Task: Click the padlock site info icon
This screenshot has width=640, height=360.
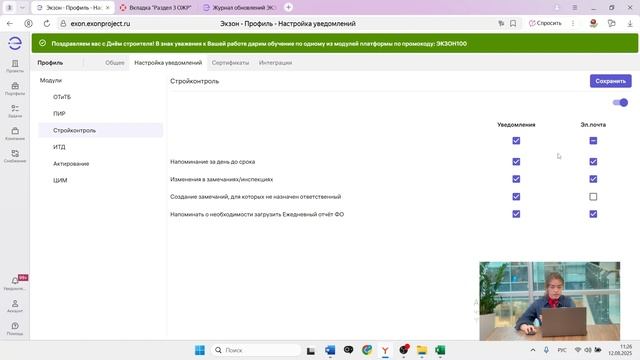Action: coord(63,24)
